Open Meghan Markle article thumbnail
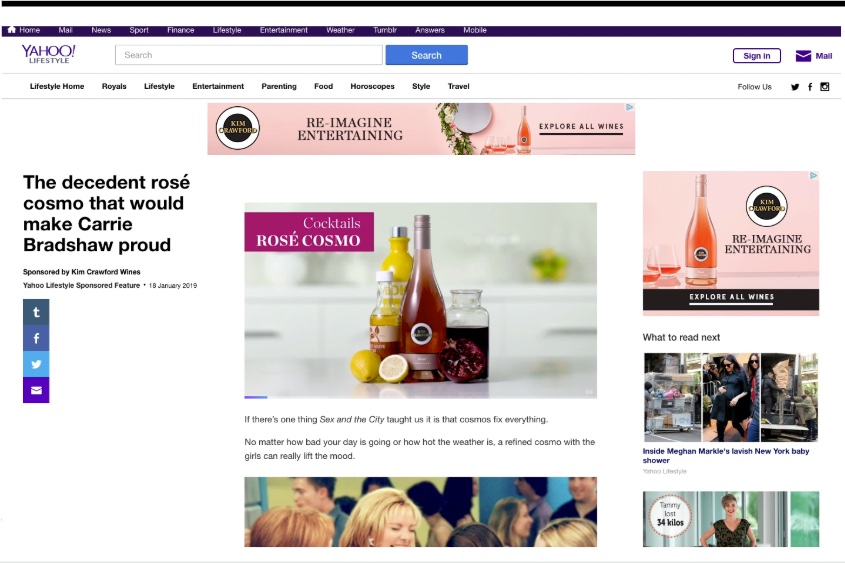Screen dimensions: 845x563 [731, 397]
